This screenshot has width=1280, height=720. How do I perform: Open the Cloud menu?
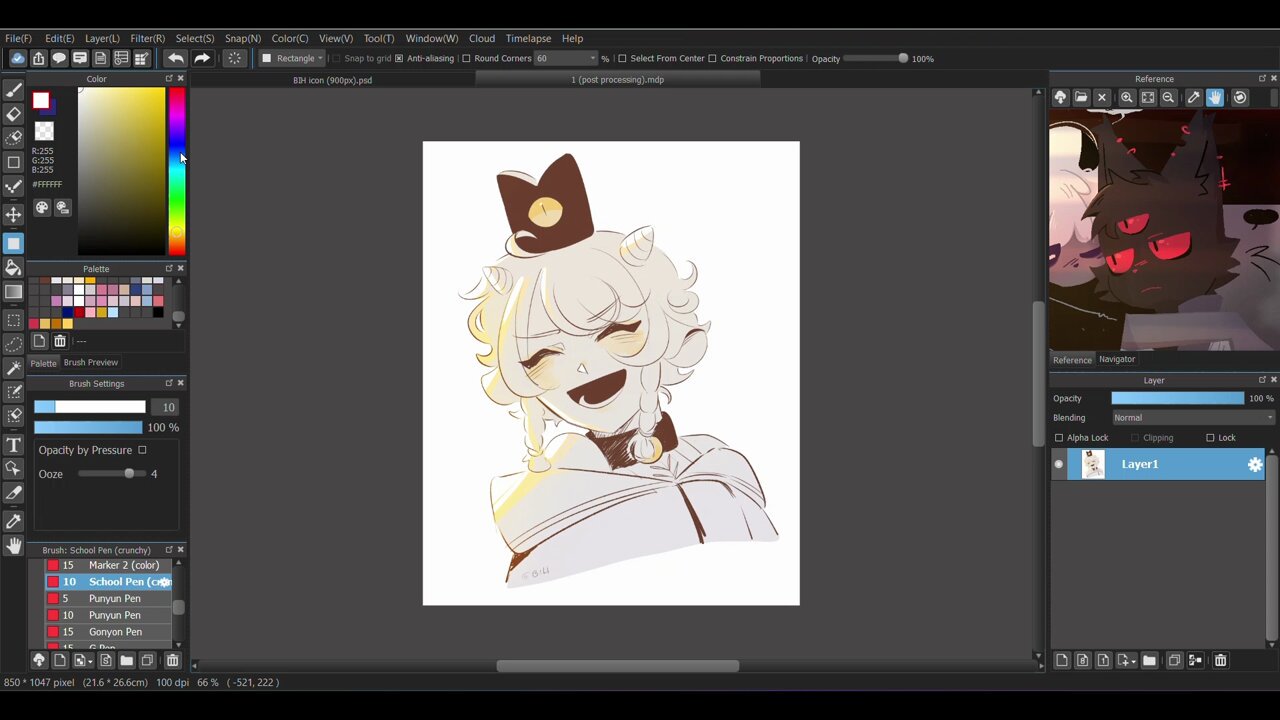point(482,38)
